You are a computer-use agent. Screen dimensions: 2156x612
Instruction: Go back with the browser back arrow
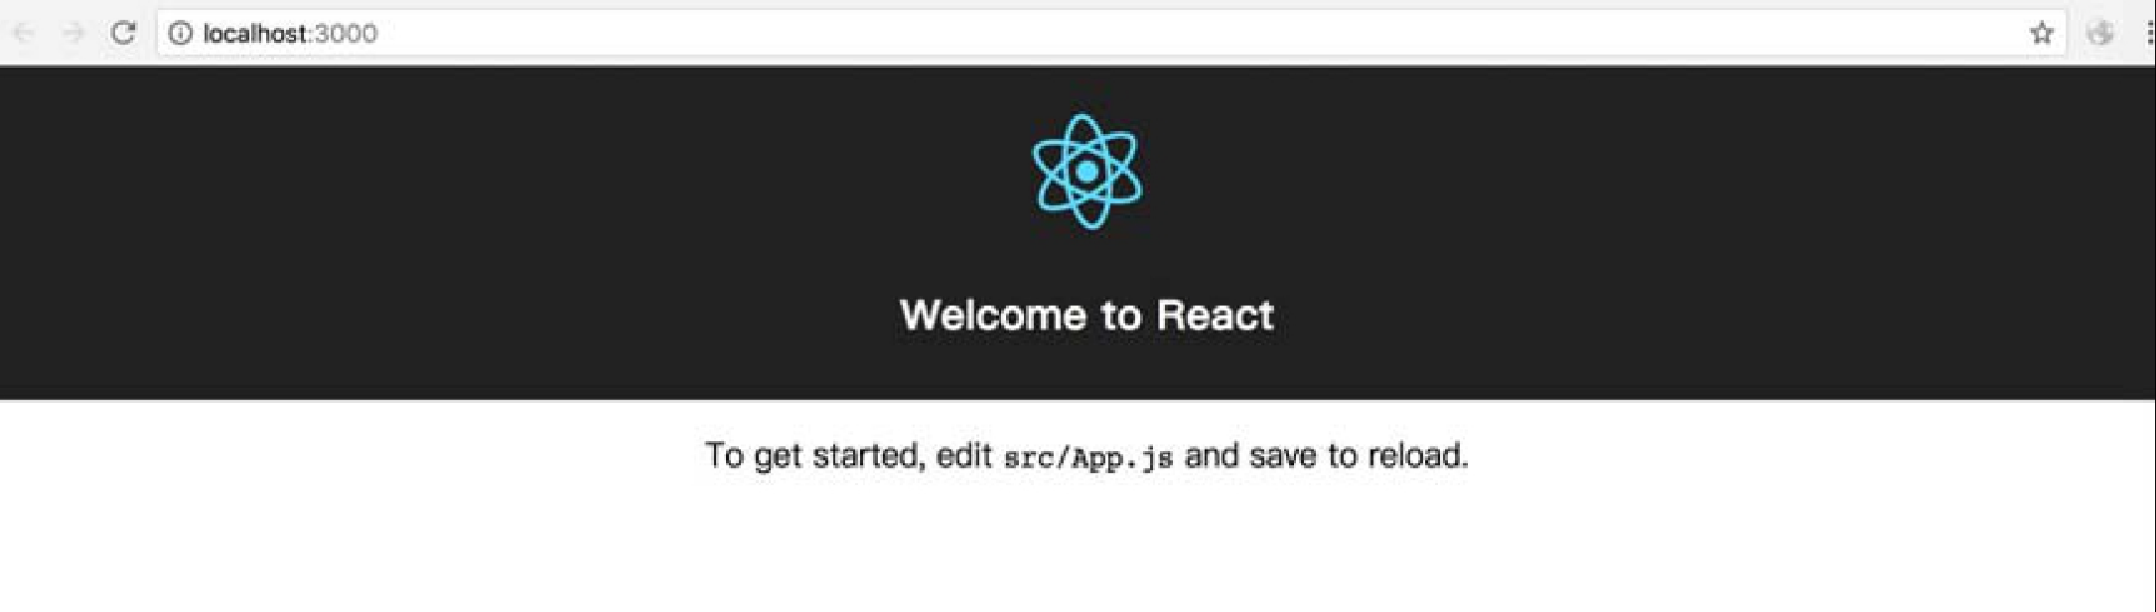(x=23, y=33)
